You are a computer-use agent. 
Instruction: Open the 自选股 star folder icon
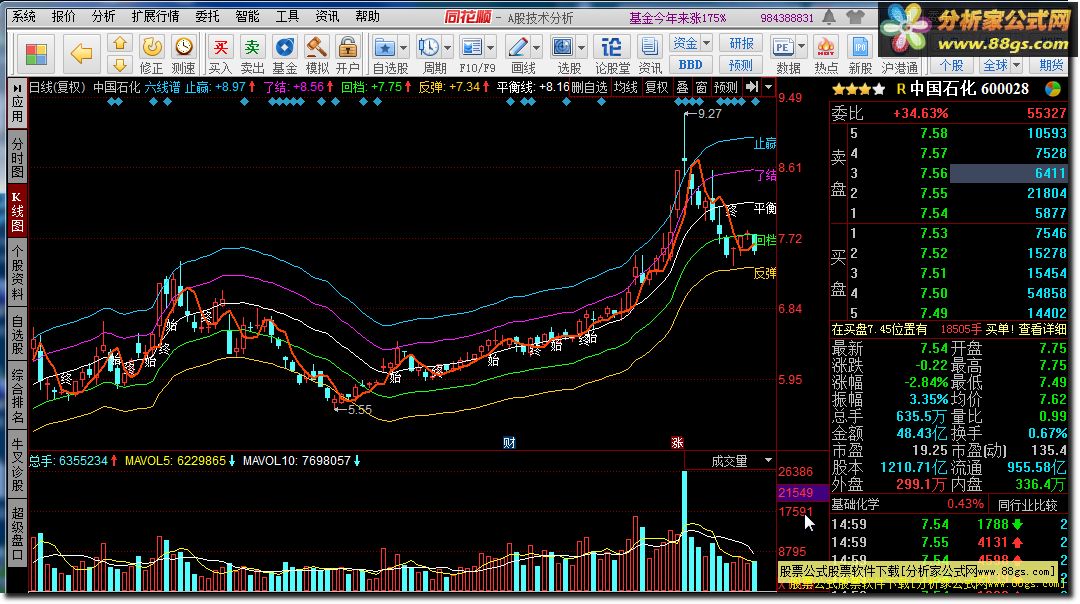click(x=384, y=47)
